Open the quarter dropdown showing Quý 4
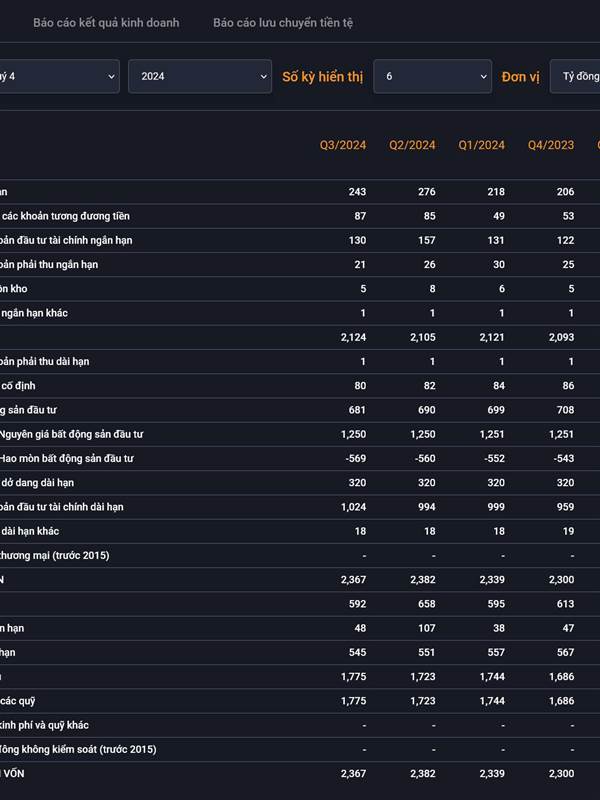600x800 pixels. [60, 77]
